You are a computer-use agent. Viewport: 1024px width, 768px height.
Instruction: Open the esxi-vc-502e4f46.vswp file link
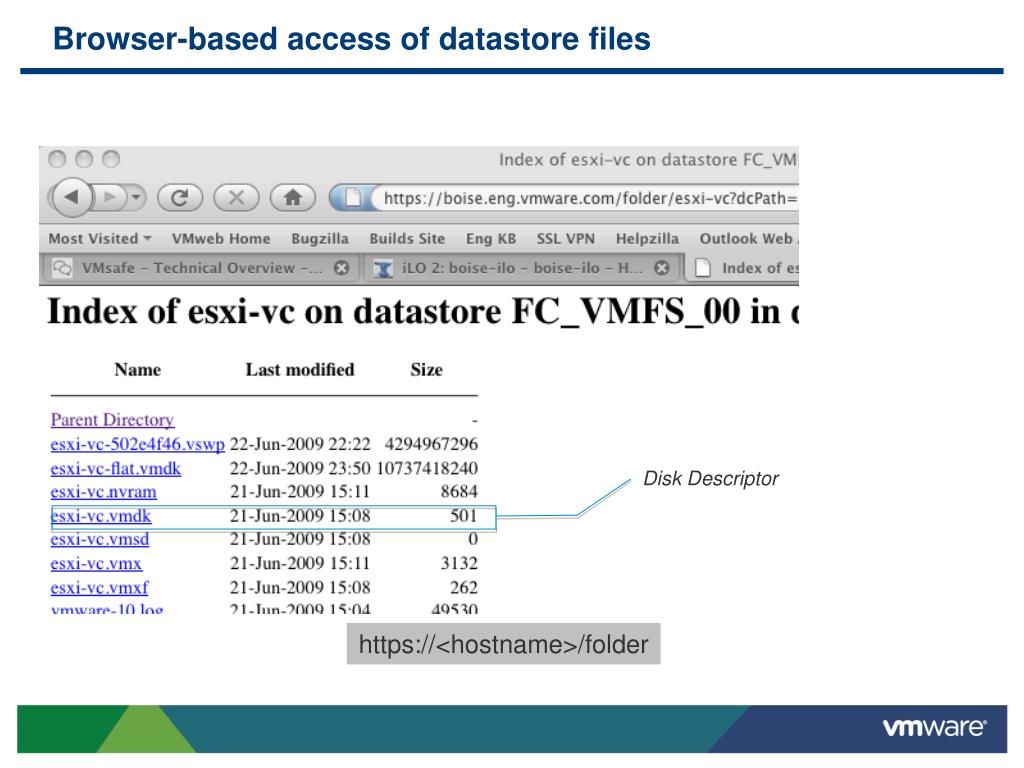coord(137,444)
